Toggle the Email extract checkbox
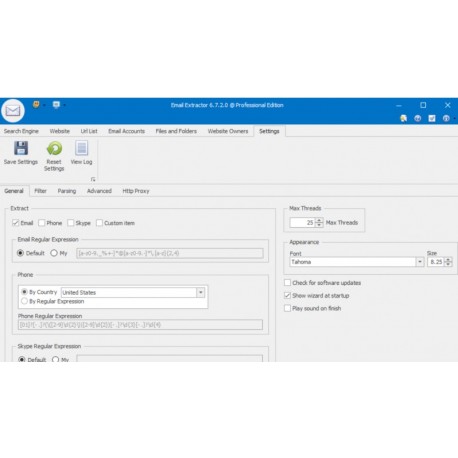This screenshot has width=458, height=458. [x=15, y=223]
